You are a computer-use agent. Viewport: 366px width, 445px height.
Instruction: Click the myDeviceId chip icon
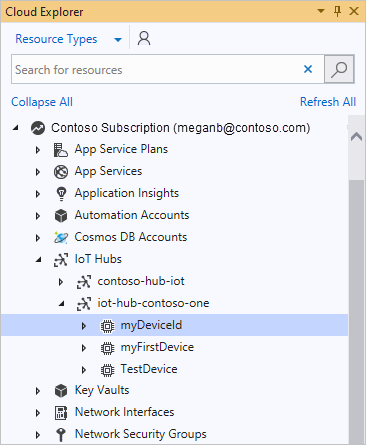107,326
